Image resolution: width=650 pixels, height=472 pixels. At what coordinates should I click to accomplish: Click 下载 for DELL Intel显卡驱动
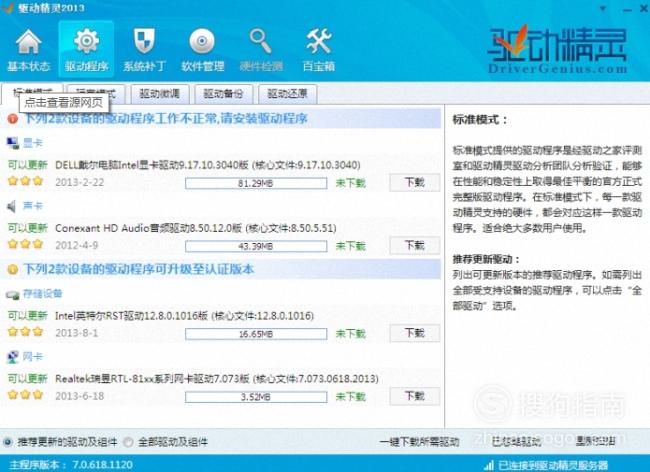click(x=415, y=182)
